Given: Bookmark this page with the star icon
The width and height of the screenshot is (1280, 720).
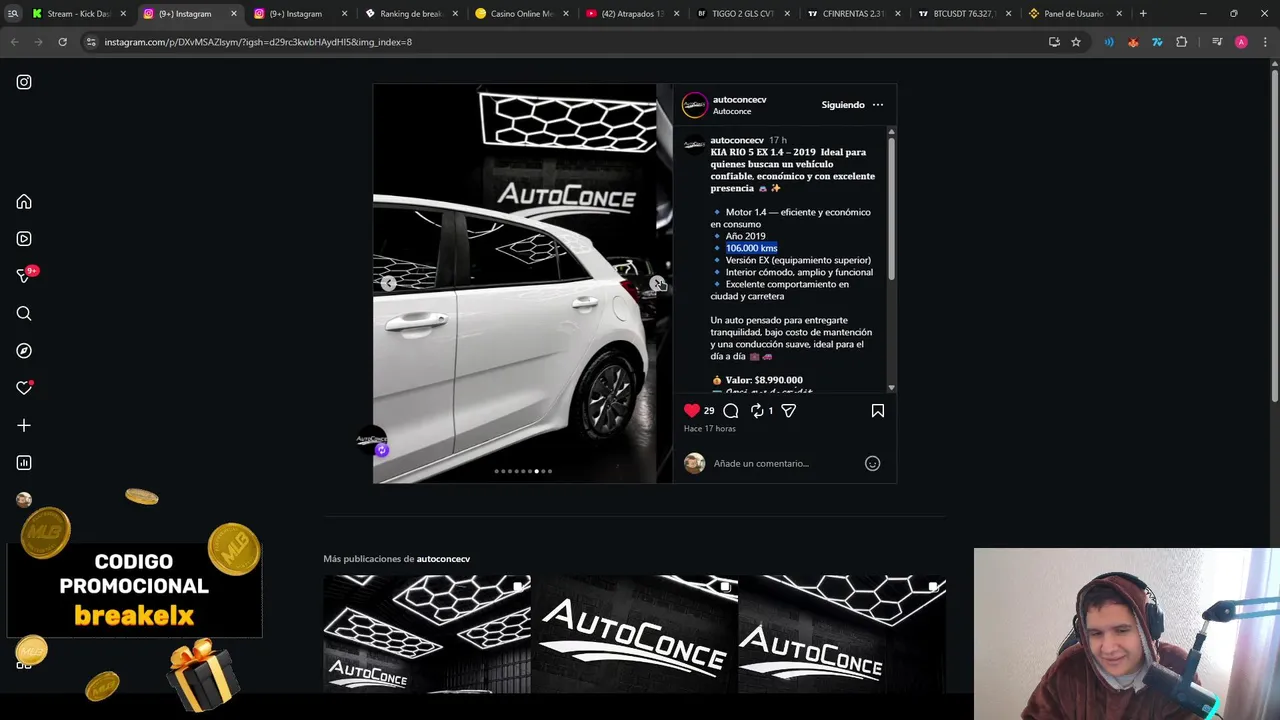Looking at the screenshot, I should pos(1076,42).
